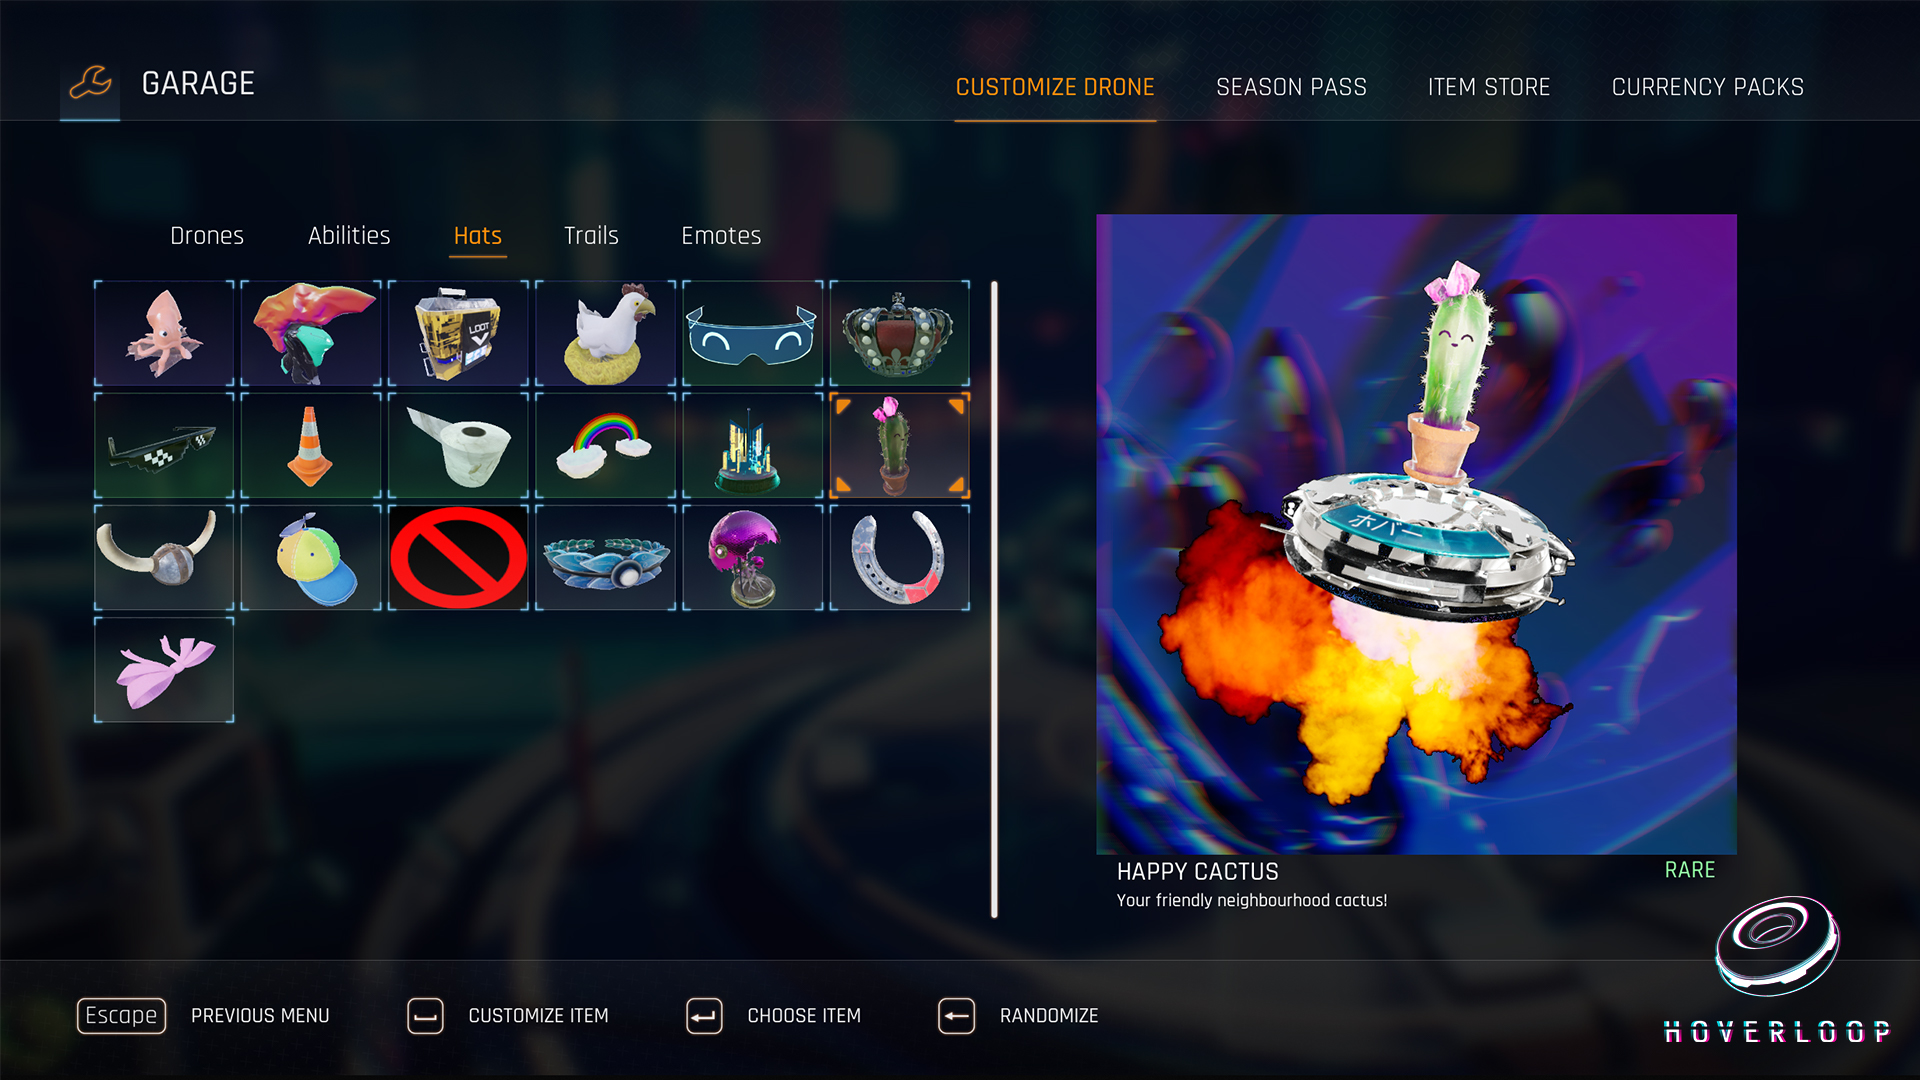Select the rainbow with clouds hat
This screenshot has width=1920, height=1080.
point(606,445)
